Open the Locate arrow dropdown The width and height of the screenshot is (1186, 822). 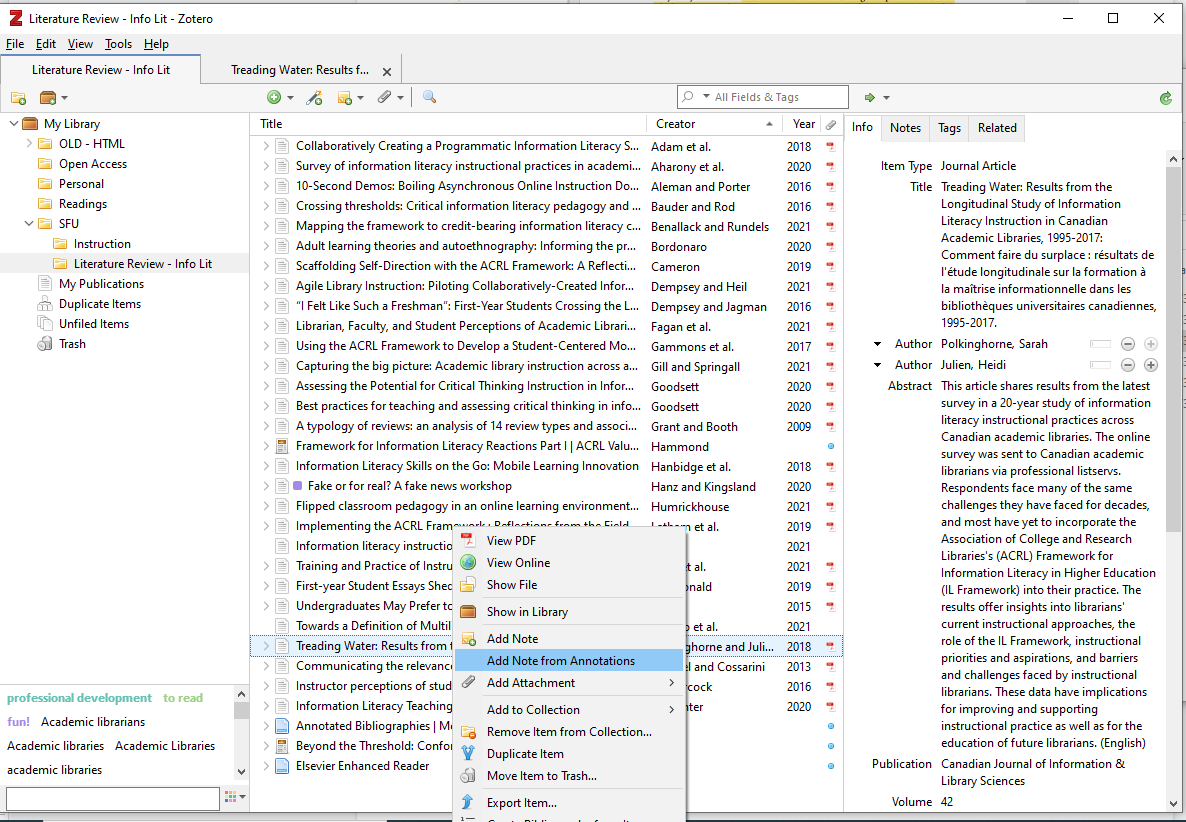pyautogui.click(x=886, y=98)
